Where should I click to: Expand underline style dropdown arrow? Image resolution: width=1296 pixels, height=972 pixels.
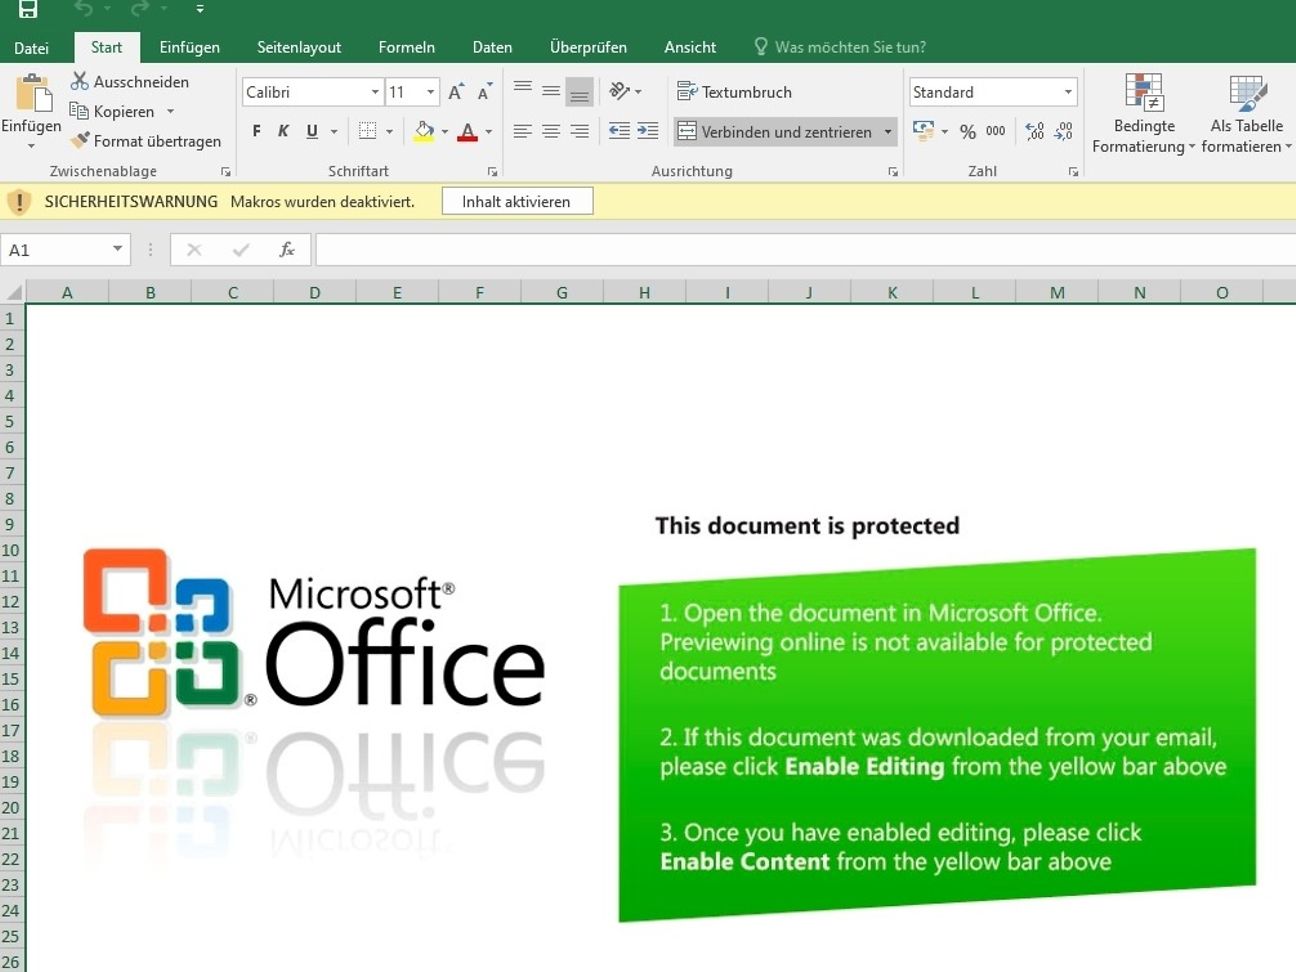pos(334,131)
